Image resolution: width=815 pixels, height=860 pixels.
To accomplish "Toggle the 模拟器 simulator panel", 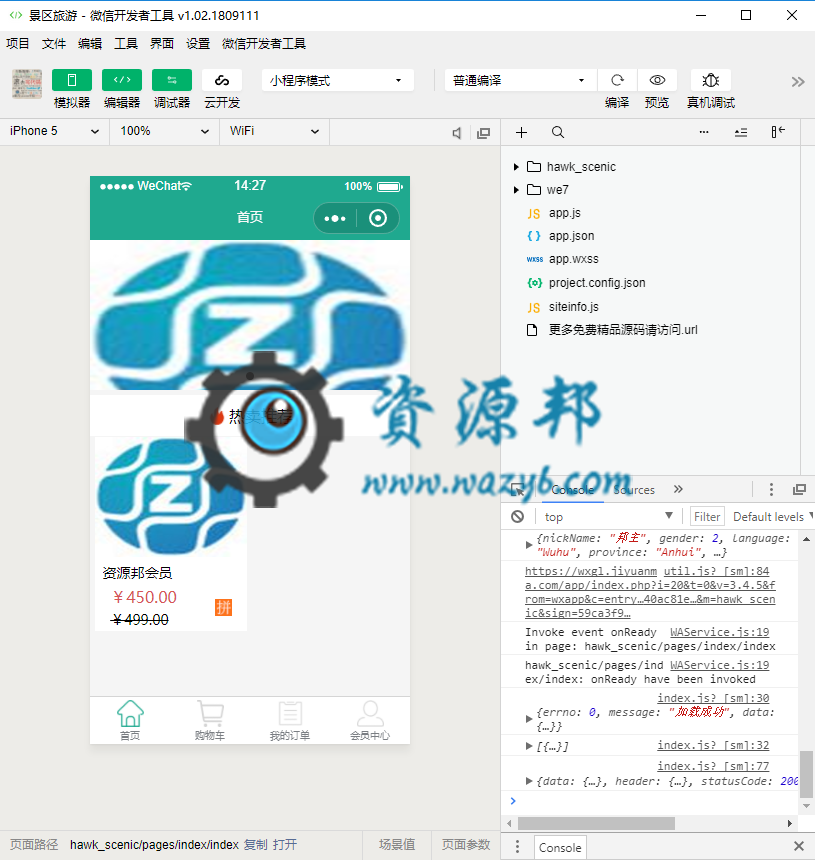I will tap(72, 80).
